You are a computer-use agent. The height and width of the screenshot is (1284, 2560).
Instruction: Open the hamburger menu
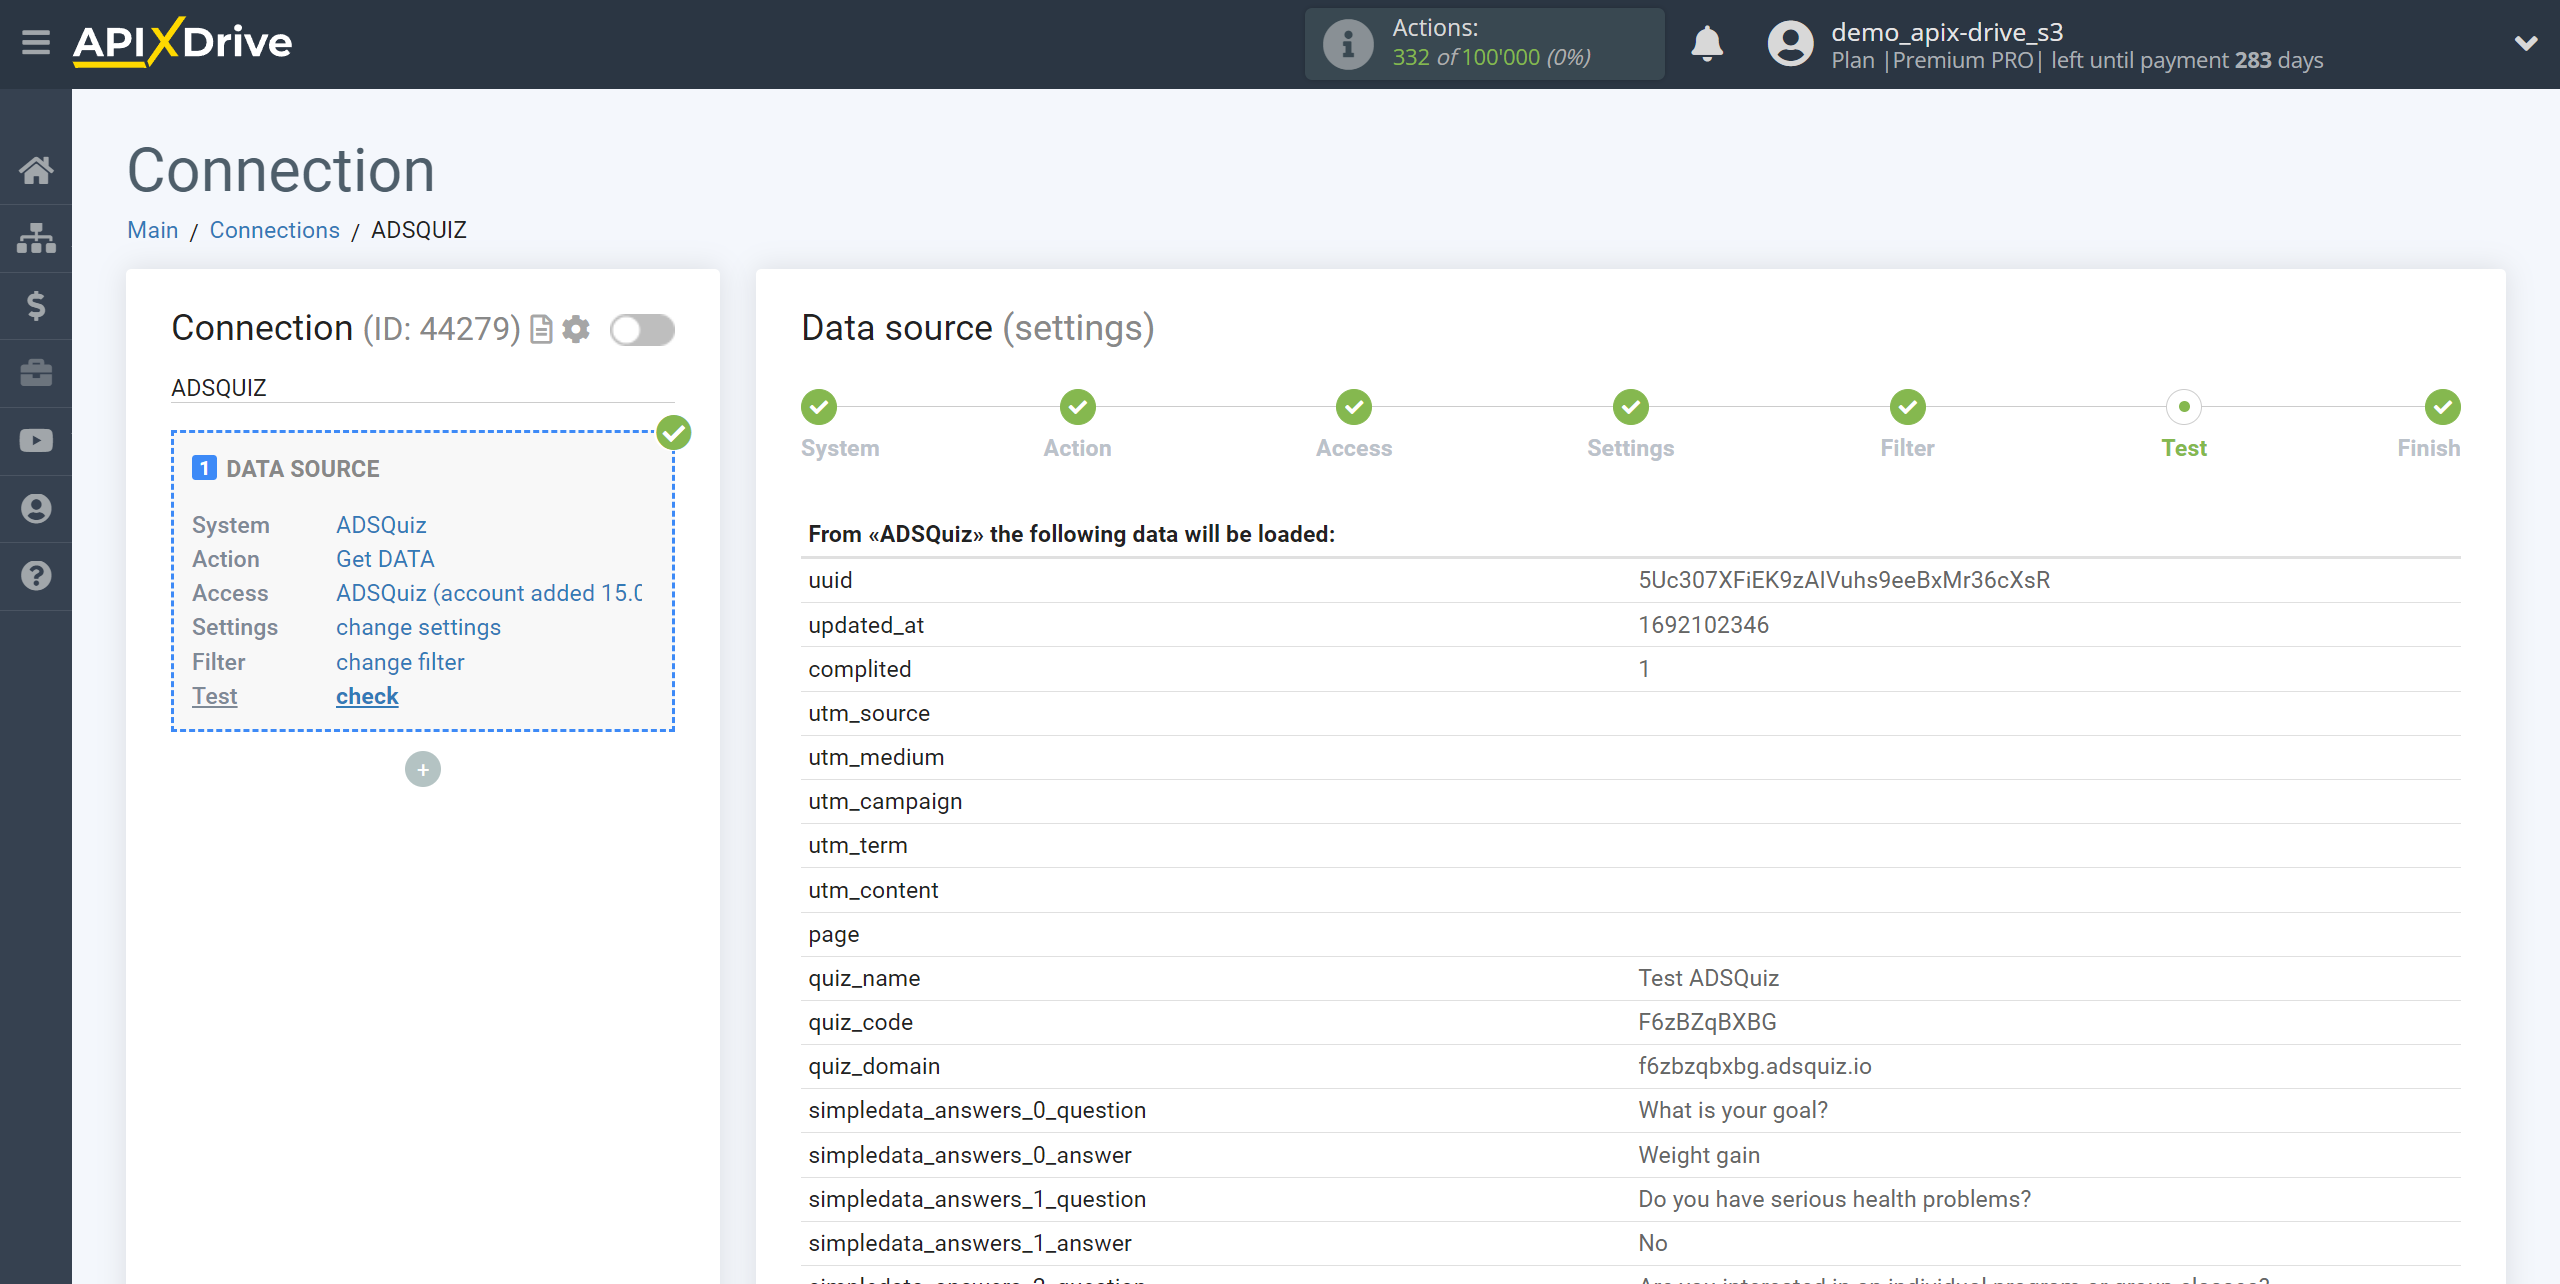click(36, 43)
